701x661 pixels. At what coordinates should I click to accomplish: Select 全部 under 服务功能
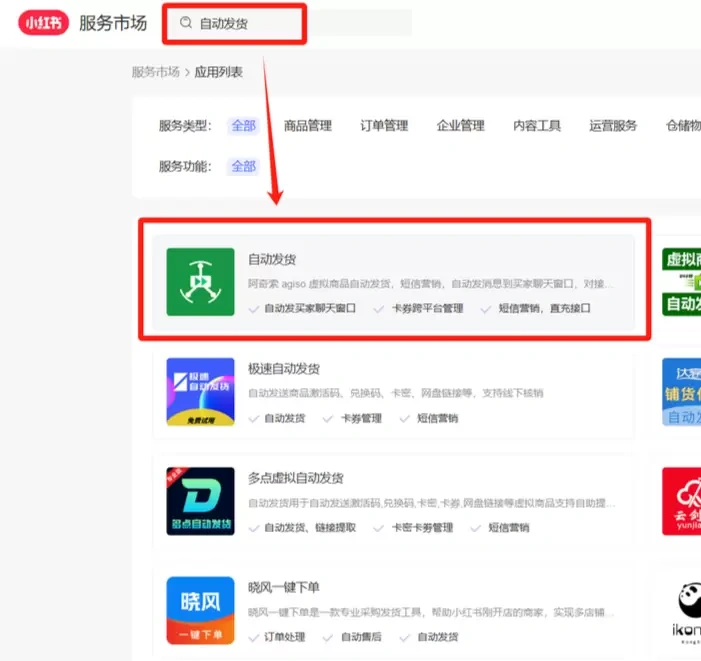click(243, 167)
